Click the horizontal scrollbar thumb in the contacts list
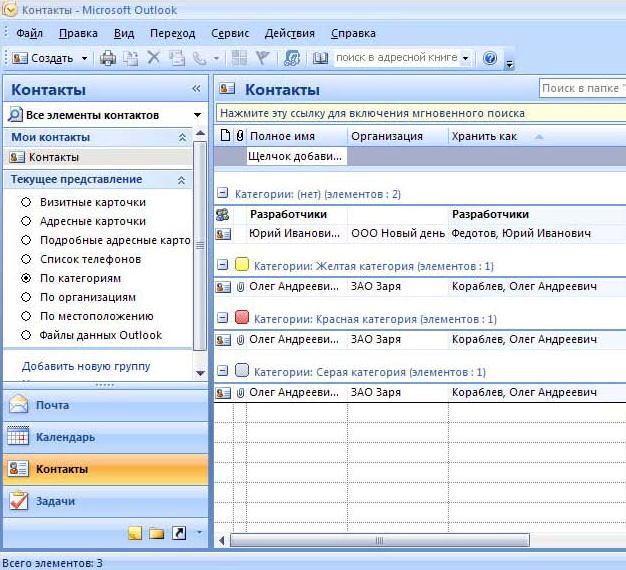Viewport: 626px width, 570px height. pos(380,541)
